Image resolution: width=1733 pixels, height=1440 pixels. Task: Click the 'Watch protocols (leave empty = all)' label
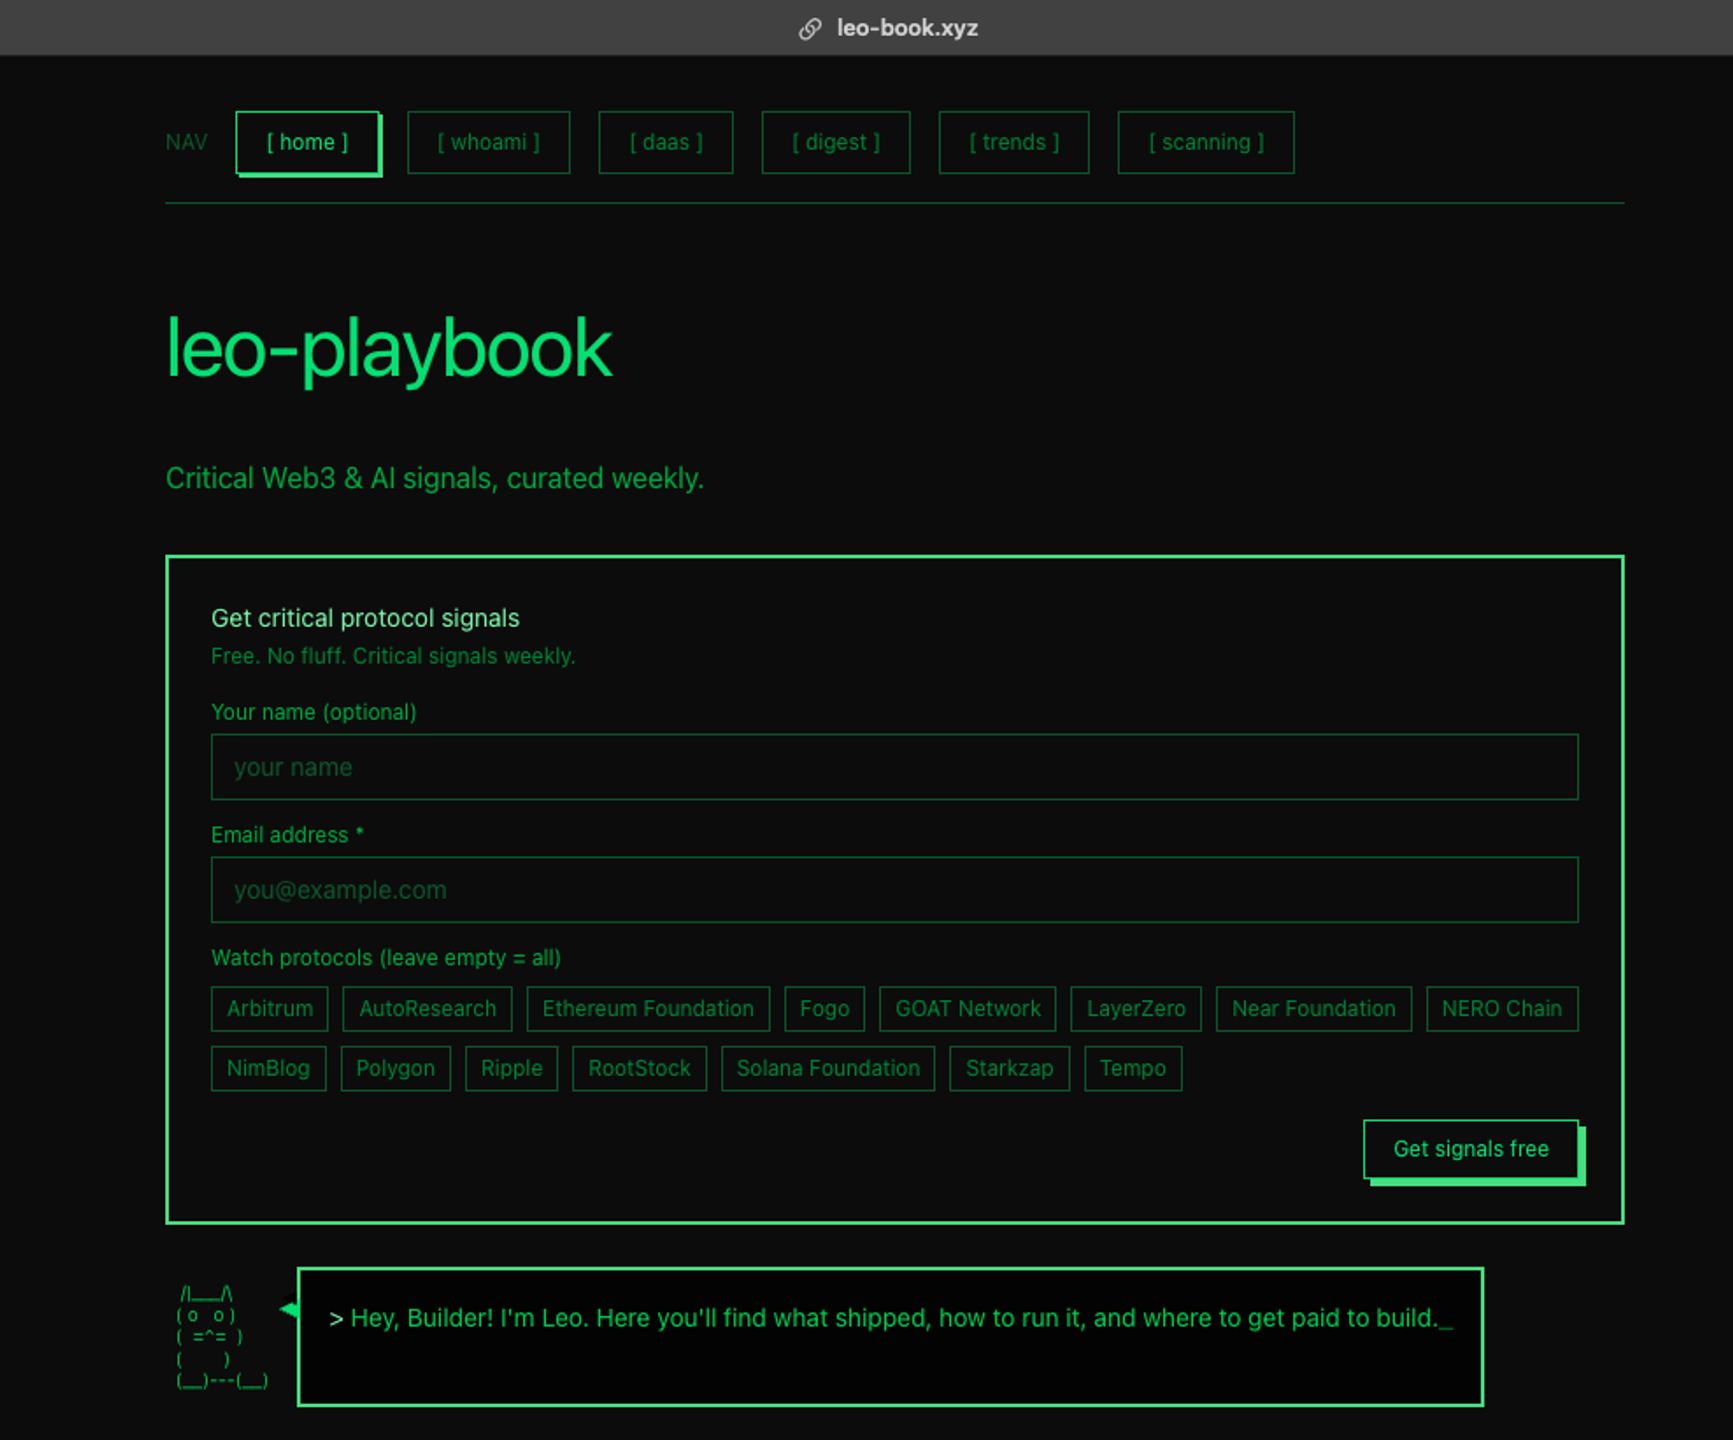(x=386, y=959)
